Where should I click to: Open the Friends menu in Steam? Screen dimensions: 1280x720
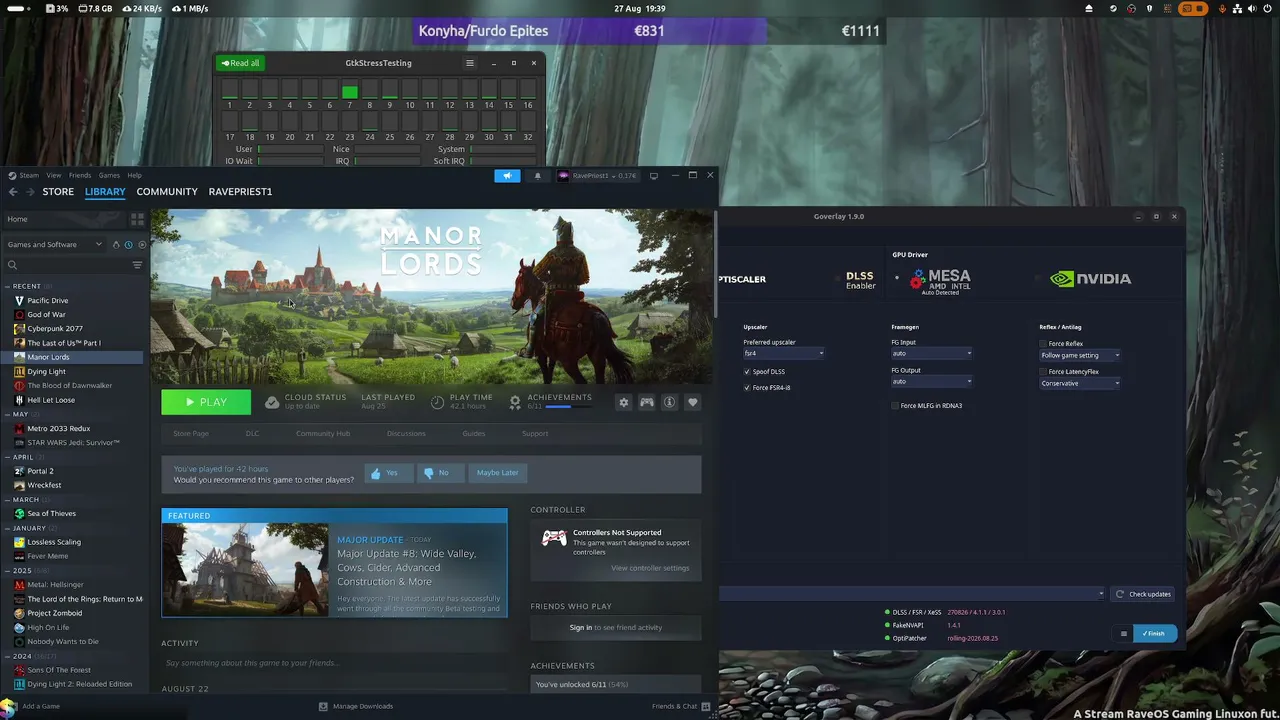click(79, 176)
